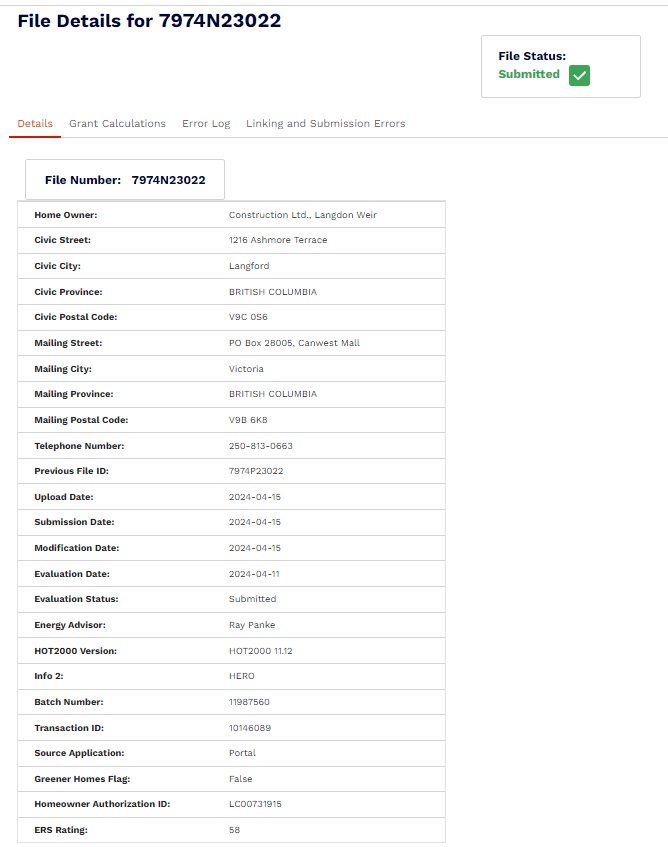
Task: Click the Energy Advisor name Ray Panke
Action: click(x=251, y=625)
